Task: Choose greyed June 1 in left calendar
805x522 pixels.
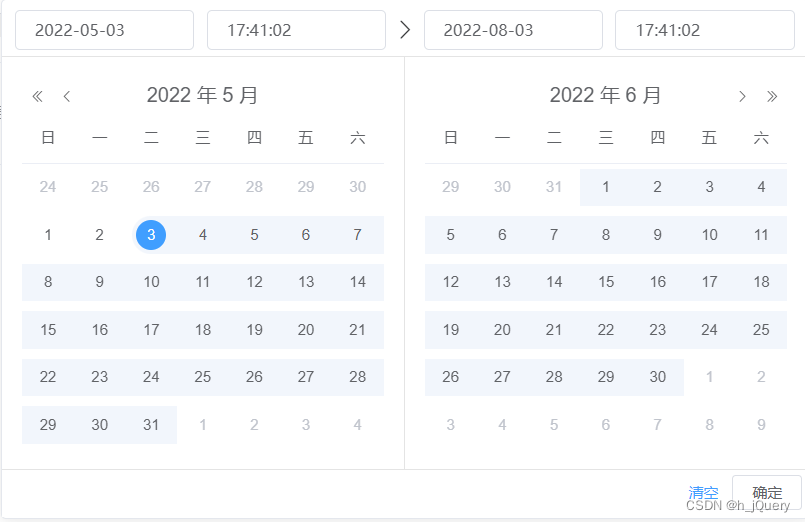Action: coord(203,425)
